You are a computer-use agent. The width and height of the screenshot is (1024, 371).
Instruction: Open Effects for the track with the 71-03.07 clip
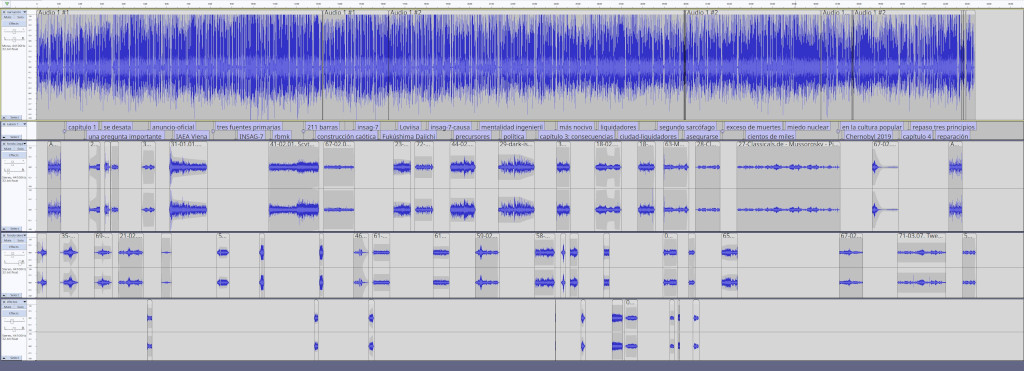(14, 246)
